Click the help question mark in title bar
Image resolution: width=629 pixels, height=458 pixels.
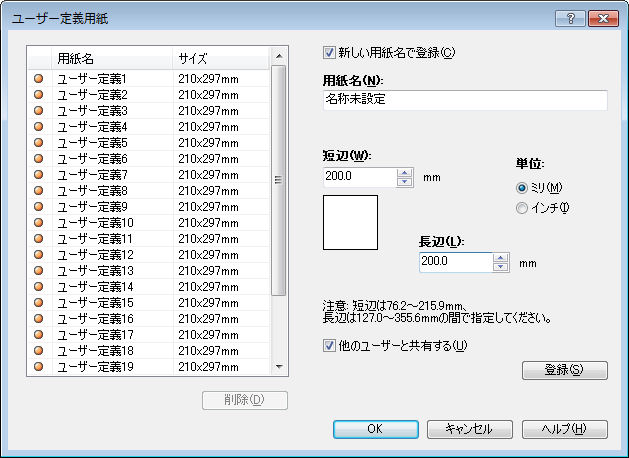pyautogui.click(x=569, y=18)
